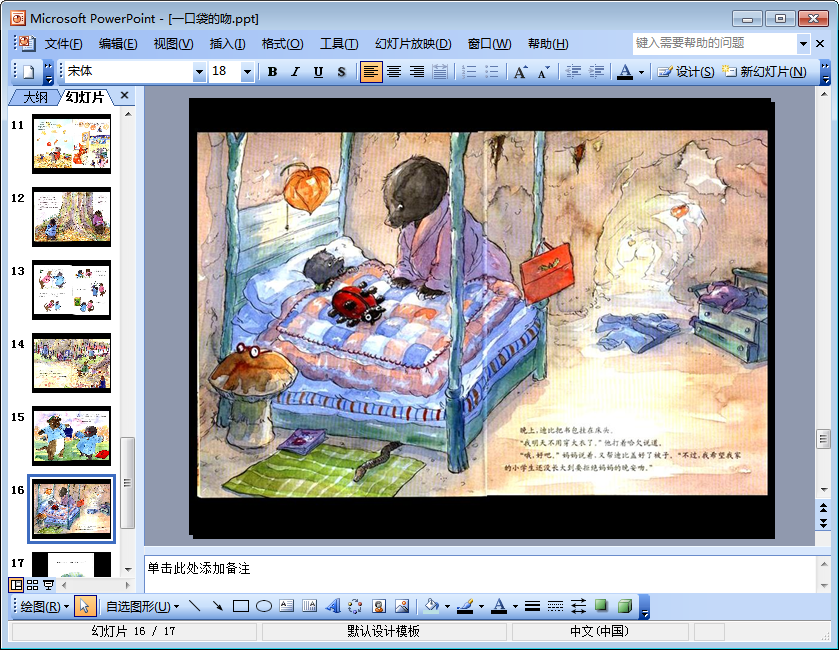
Task: Increase the indent level
Action: (596, 72)
